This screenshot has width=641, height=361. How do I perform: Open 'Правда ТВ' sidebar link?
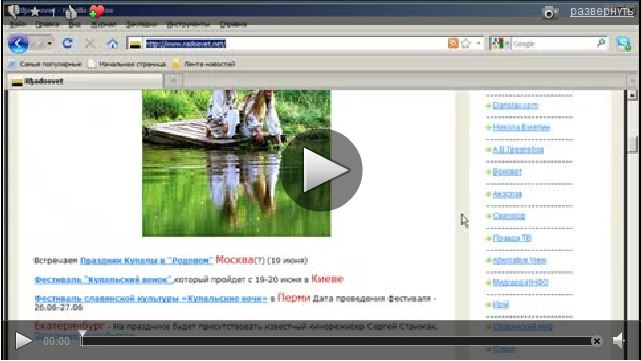click(512, 238)
